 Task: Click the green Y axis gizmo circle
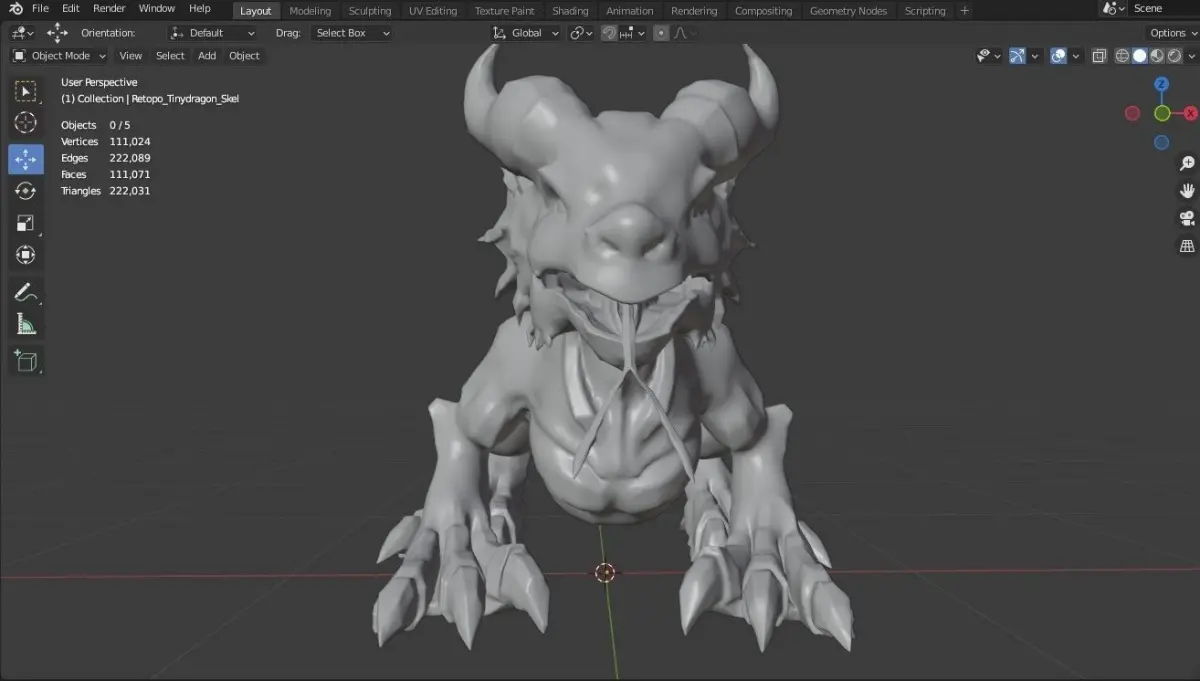click(1162, 113)
